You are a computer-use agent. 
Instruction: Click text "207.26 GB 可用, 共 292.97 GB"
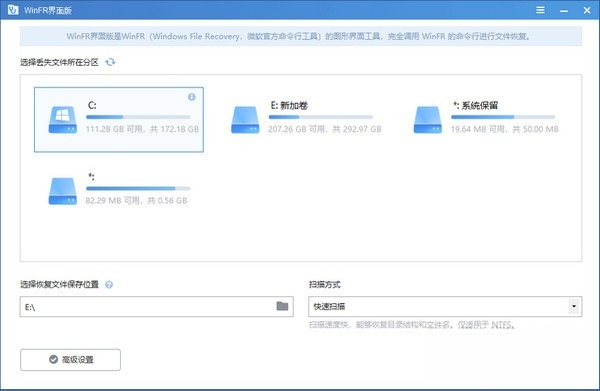[324, 129]
